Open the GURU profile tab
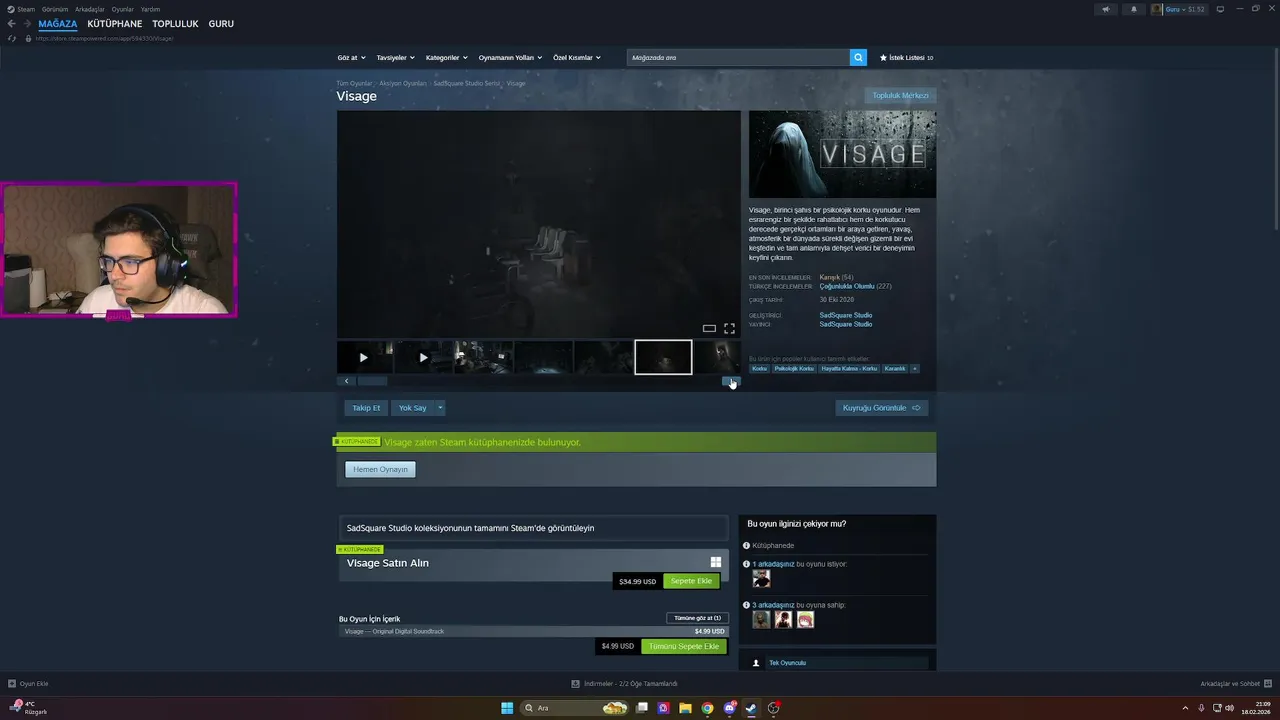Screen dimensions: 1280x720 [221, 24]
